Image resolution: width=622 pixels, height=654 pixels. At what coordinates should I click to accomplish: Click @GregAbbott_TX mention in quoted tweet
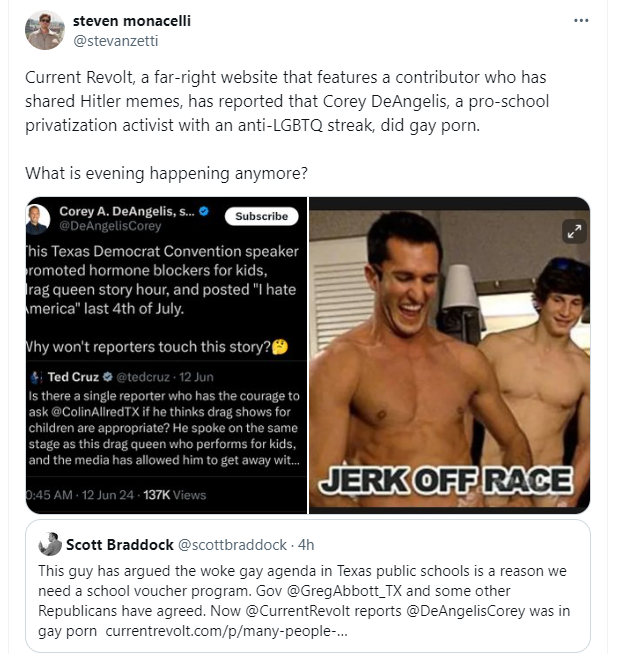click(x=344, y=591)
